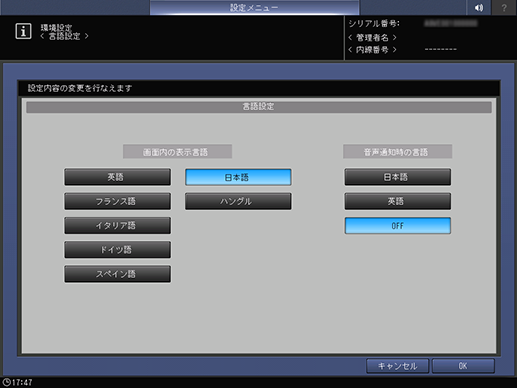Turn voice notification OFF
This screenshot has width=517, height=388.
[x=398, y=226]
